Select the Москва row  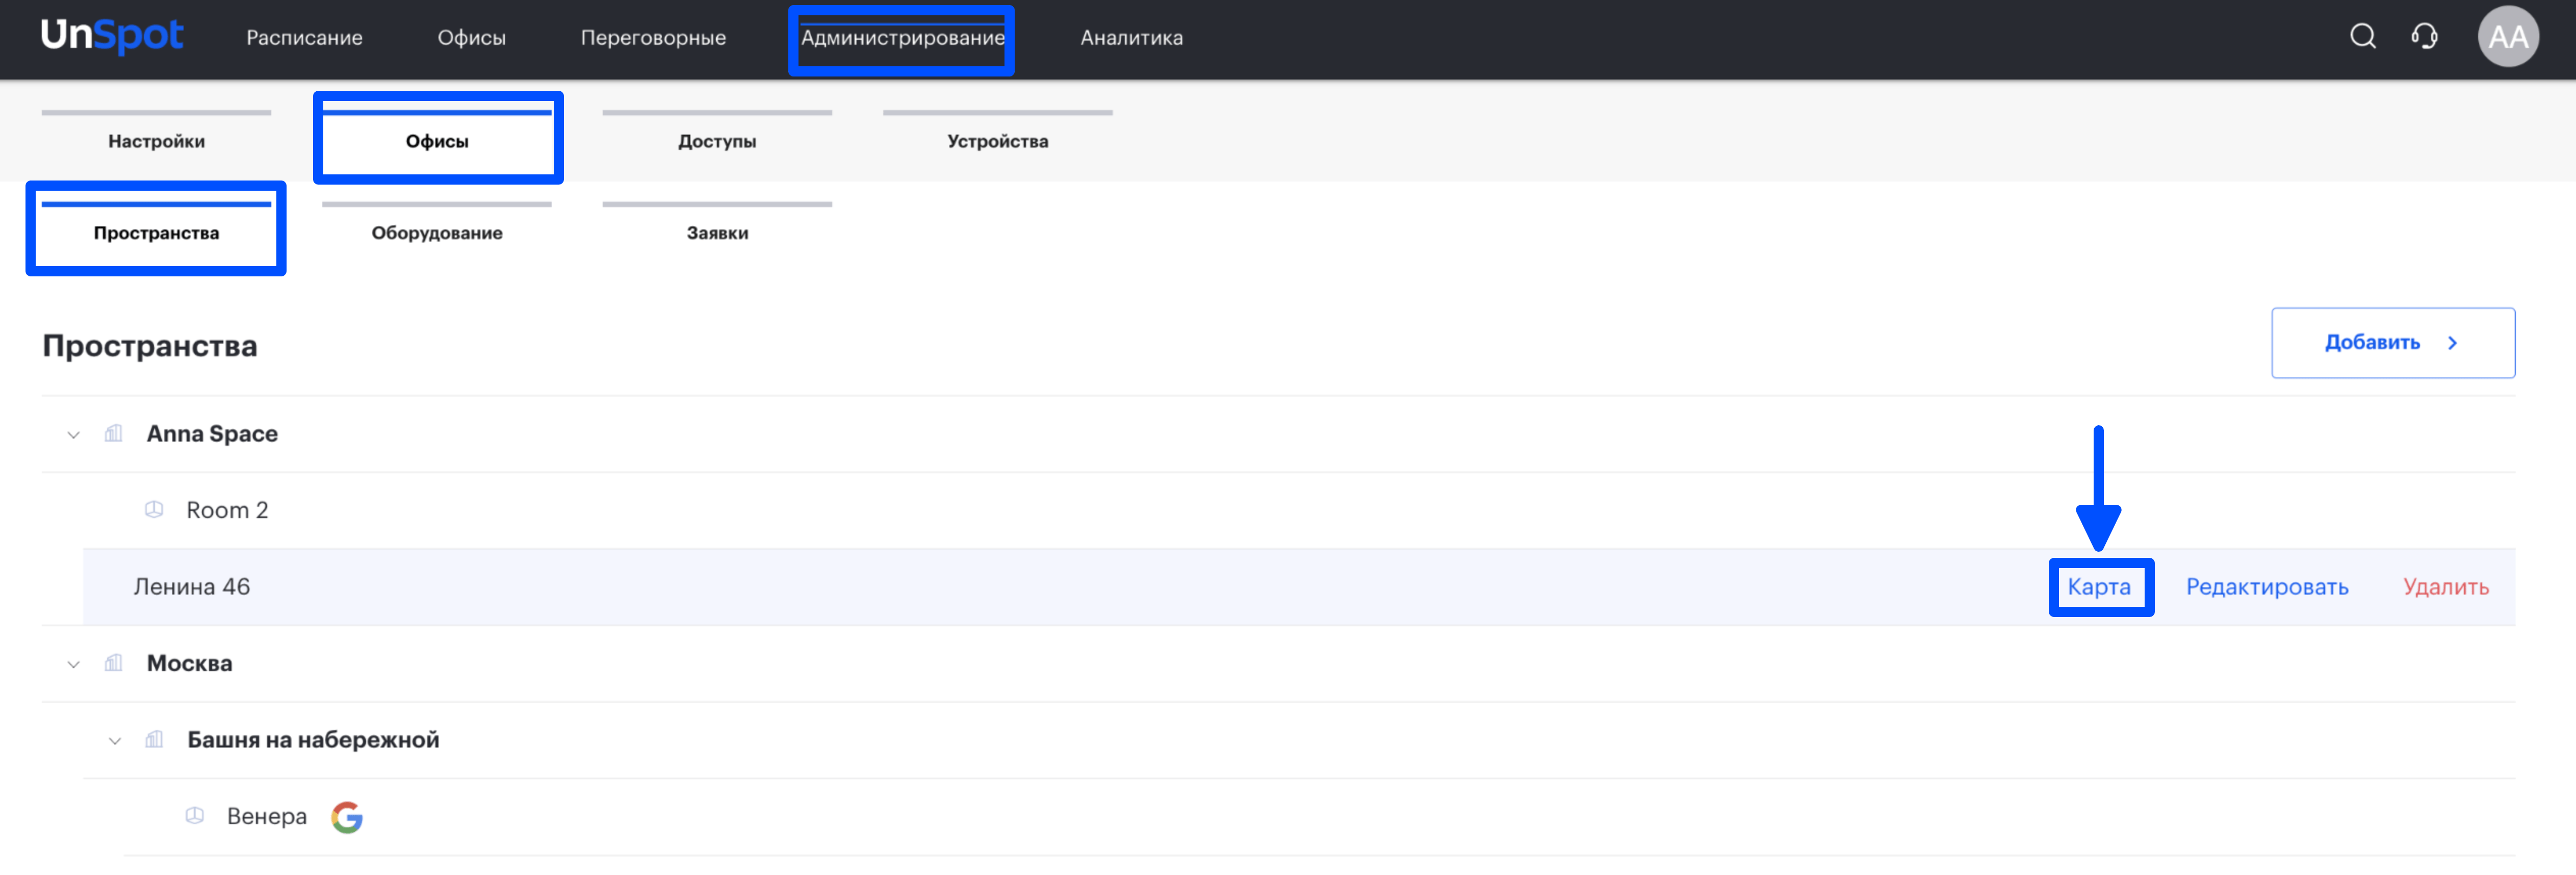(1279, 663)
